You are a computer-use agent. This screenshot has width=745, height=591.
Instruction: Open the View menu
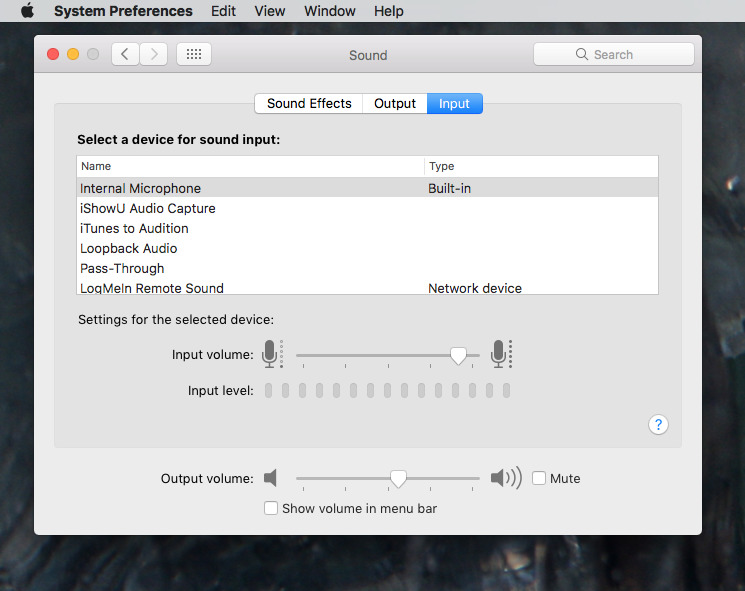(269, 11)
